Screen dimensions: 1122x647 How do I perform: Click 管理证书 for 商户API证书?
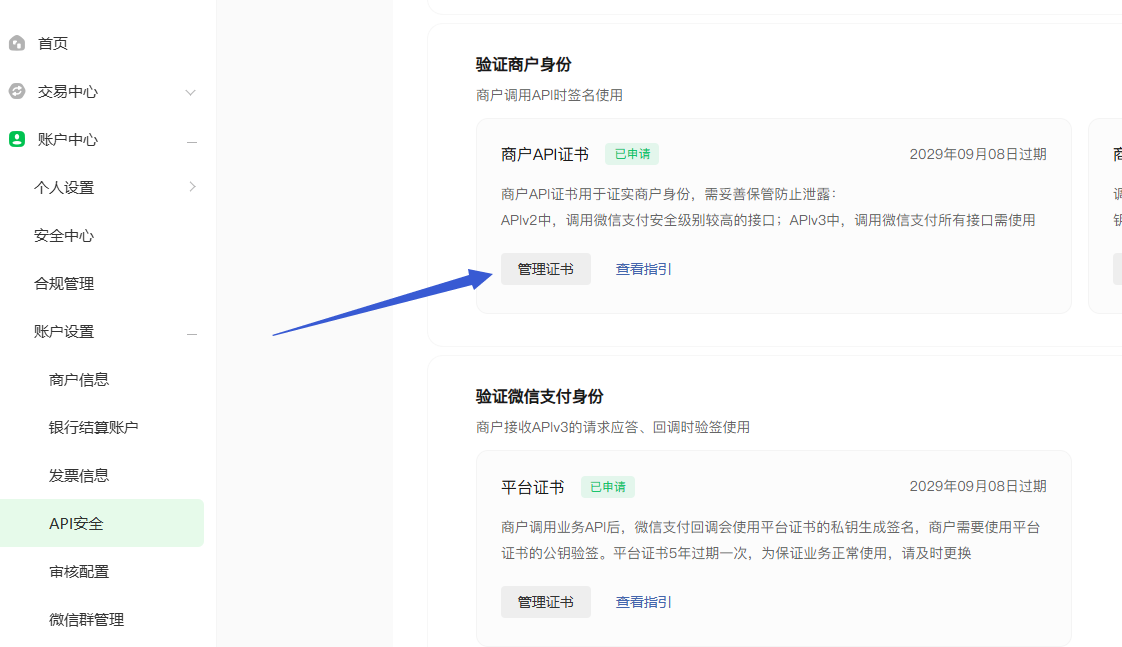[x=546, y=269]
